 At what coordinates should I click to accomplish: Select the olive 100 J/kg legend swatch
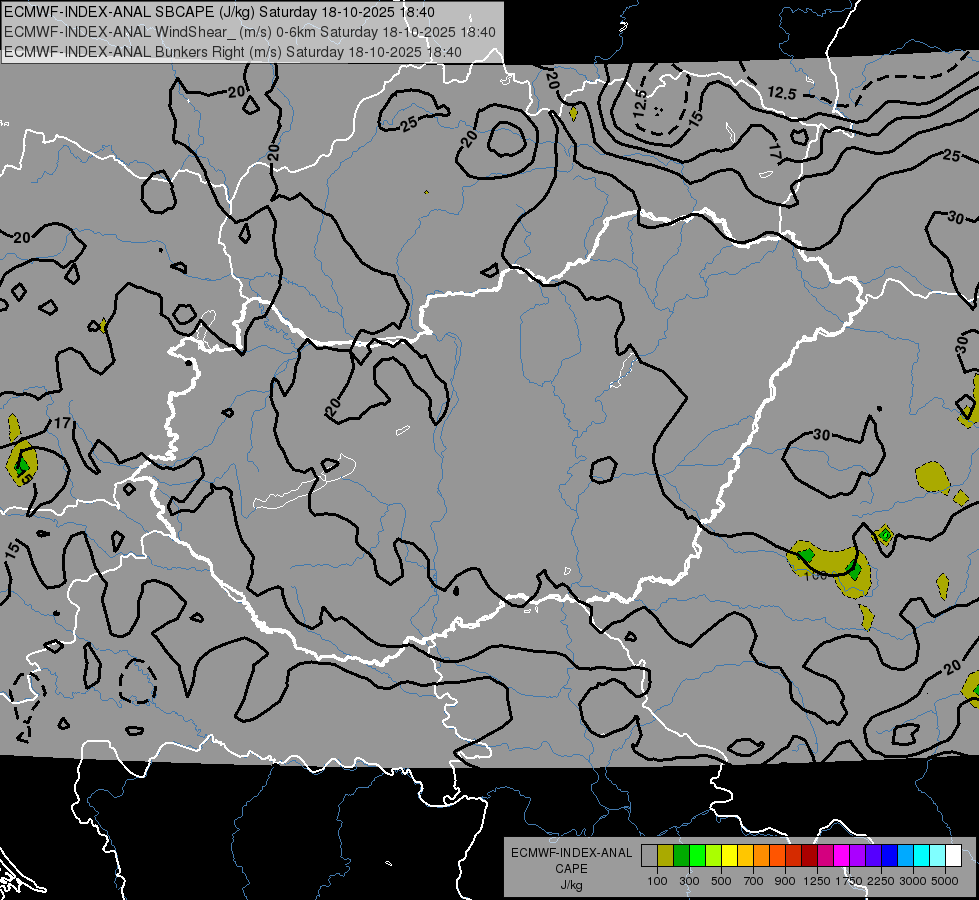666,855
